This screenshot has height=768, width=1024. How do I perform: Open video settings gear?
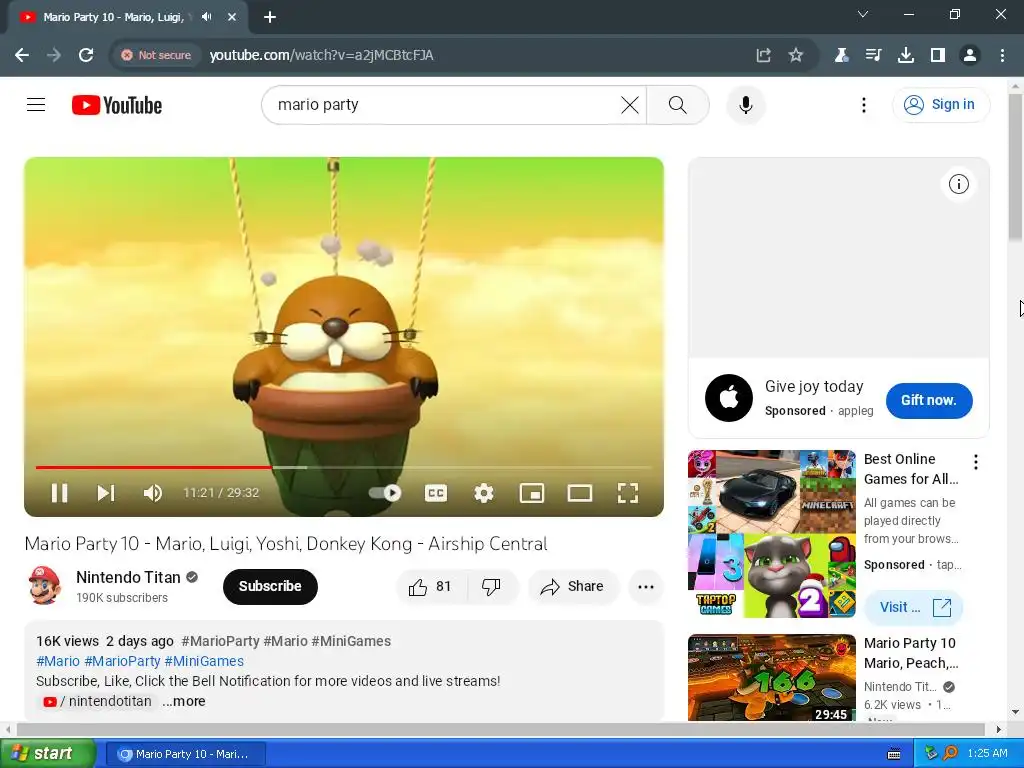[x=484, y=493]
